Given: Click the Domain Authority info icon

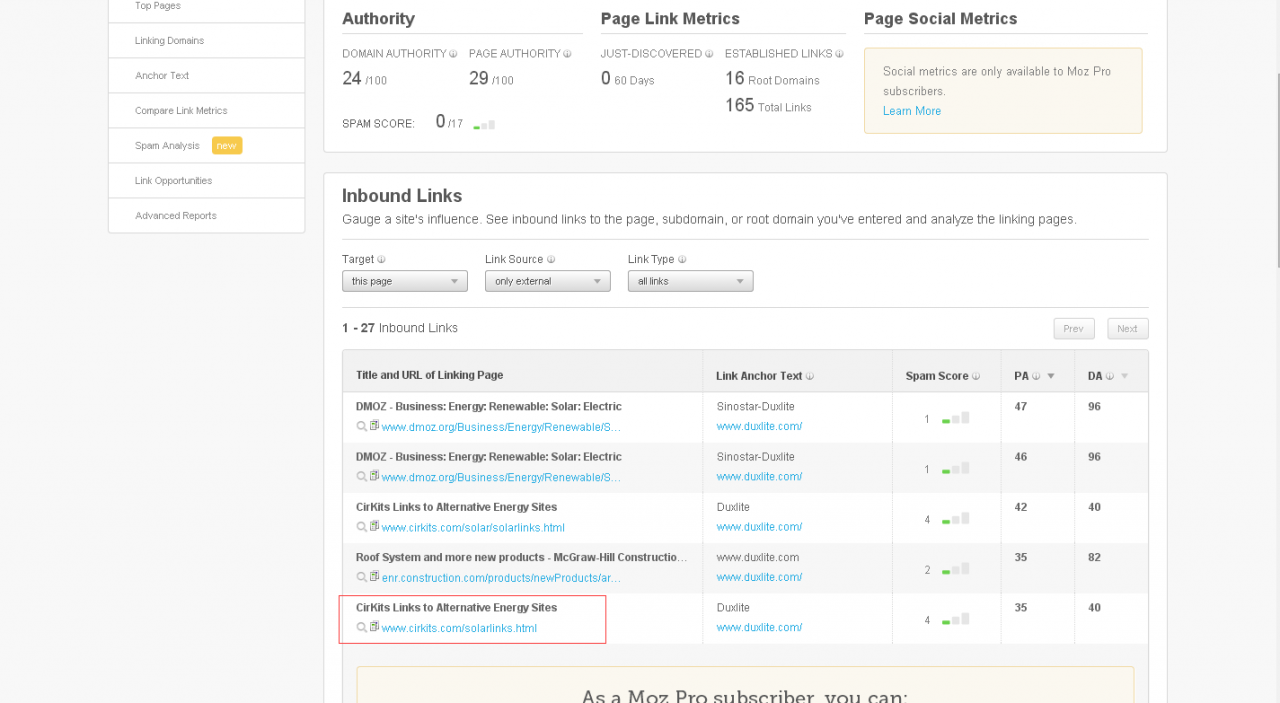Looking at the screenshot, I should coord(453,54).
